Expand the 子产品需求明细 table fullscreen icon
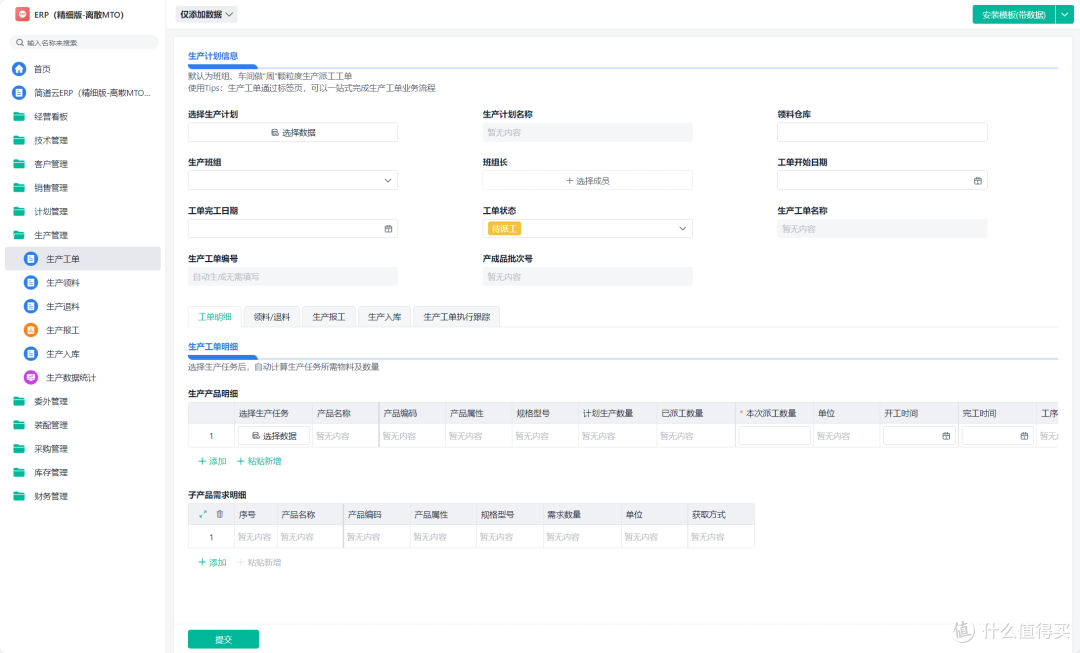 202,515
